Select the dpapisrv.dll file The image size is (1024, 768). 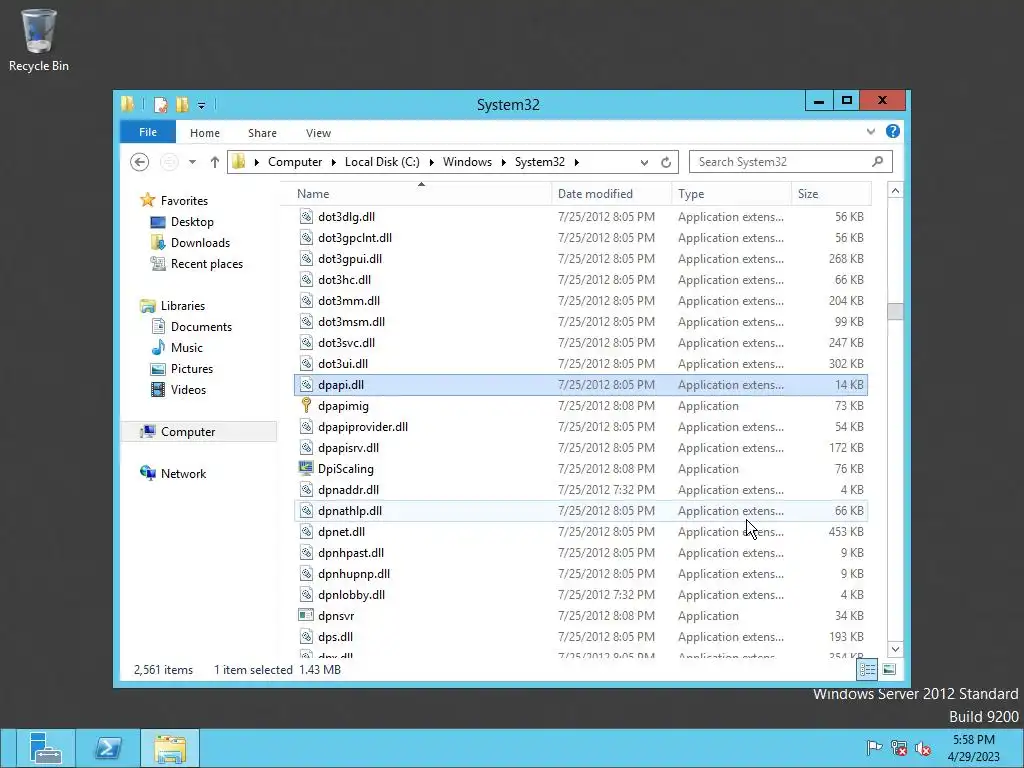(x=581, y=447)
